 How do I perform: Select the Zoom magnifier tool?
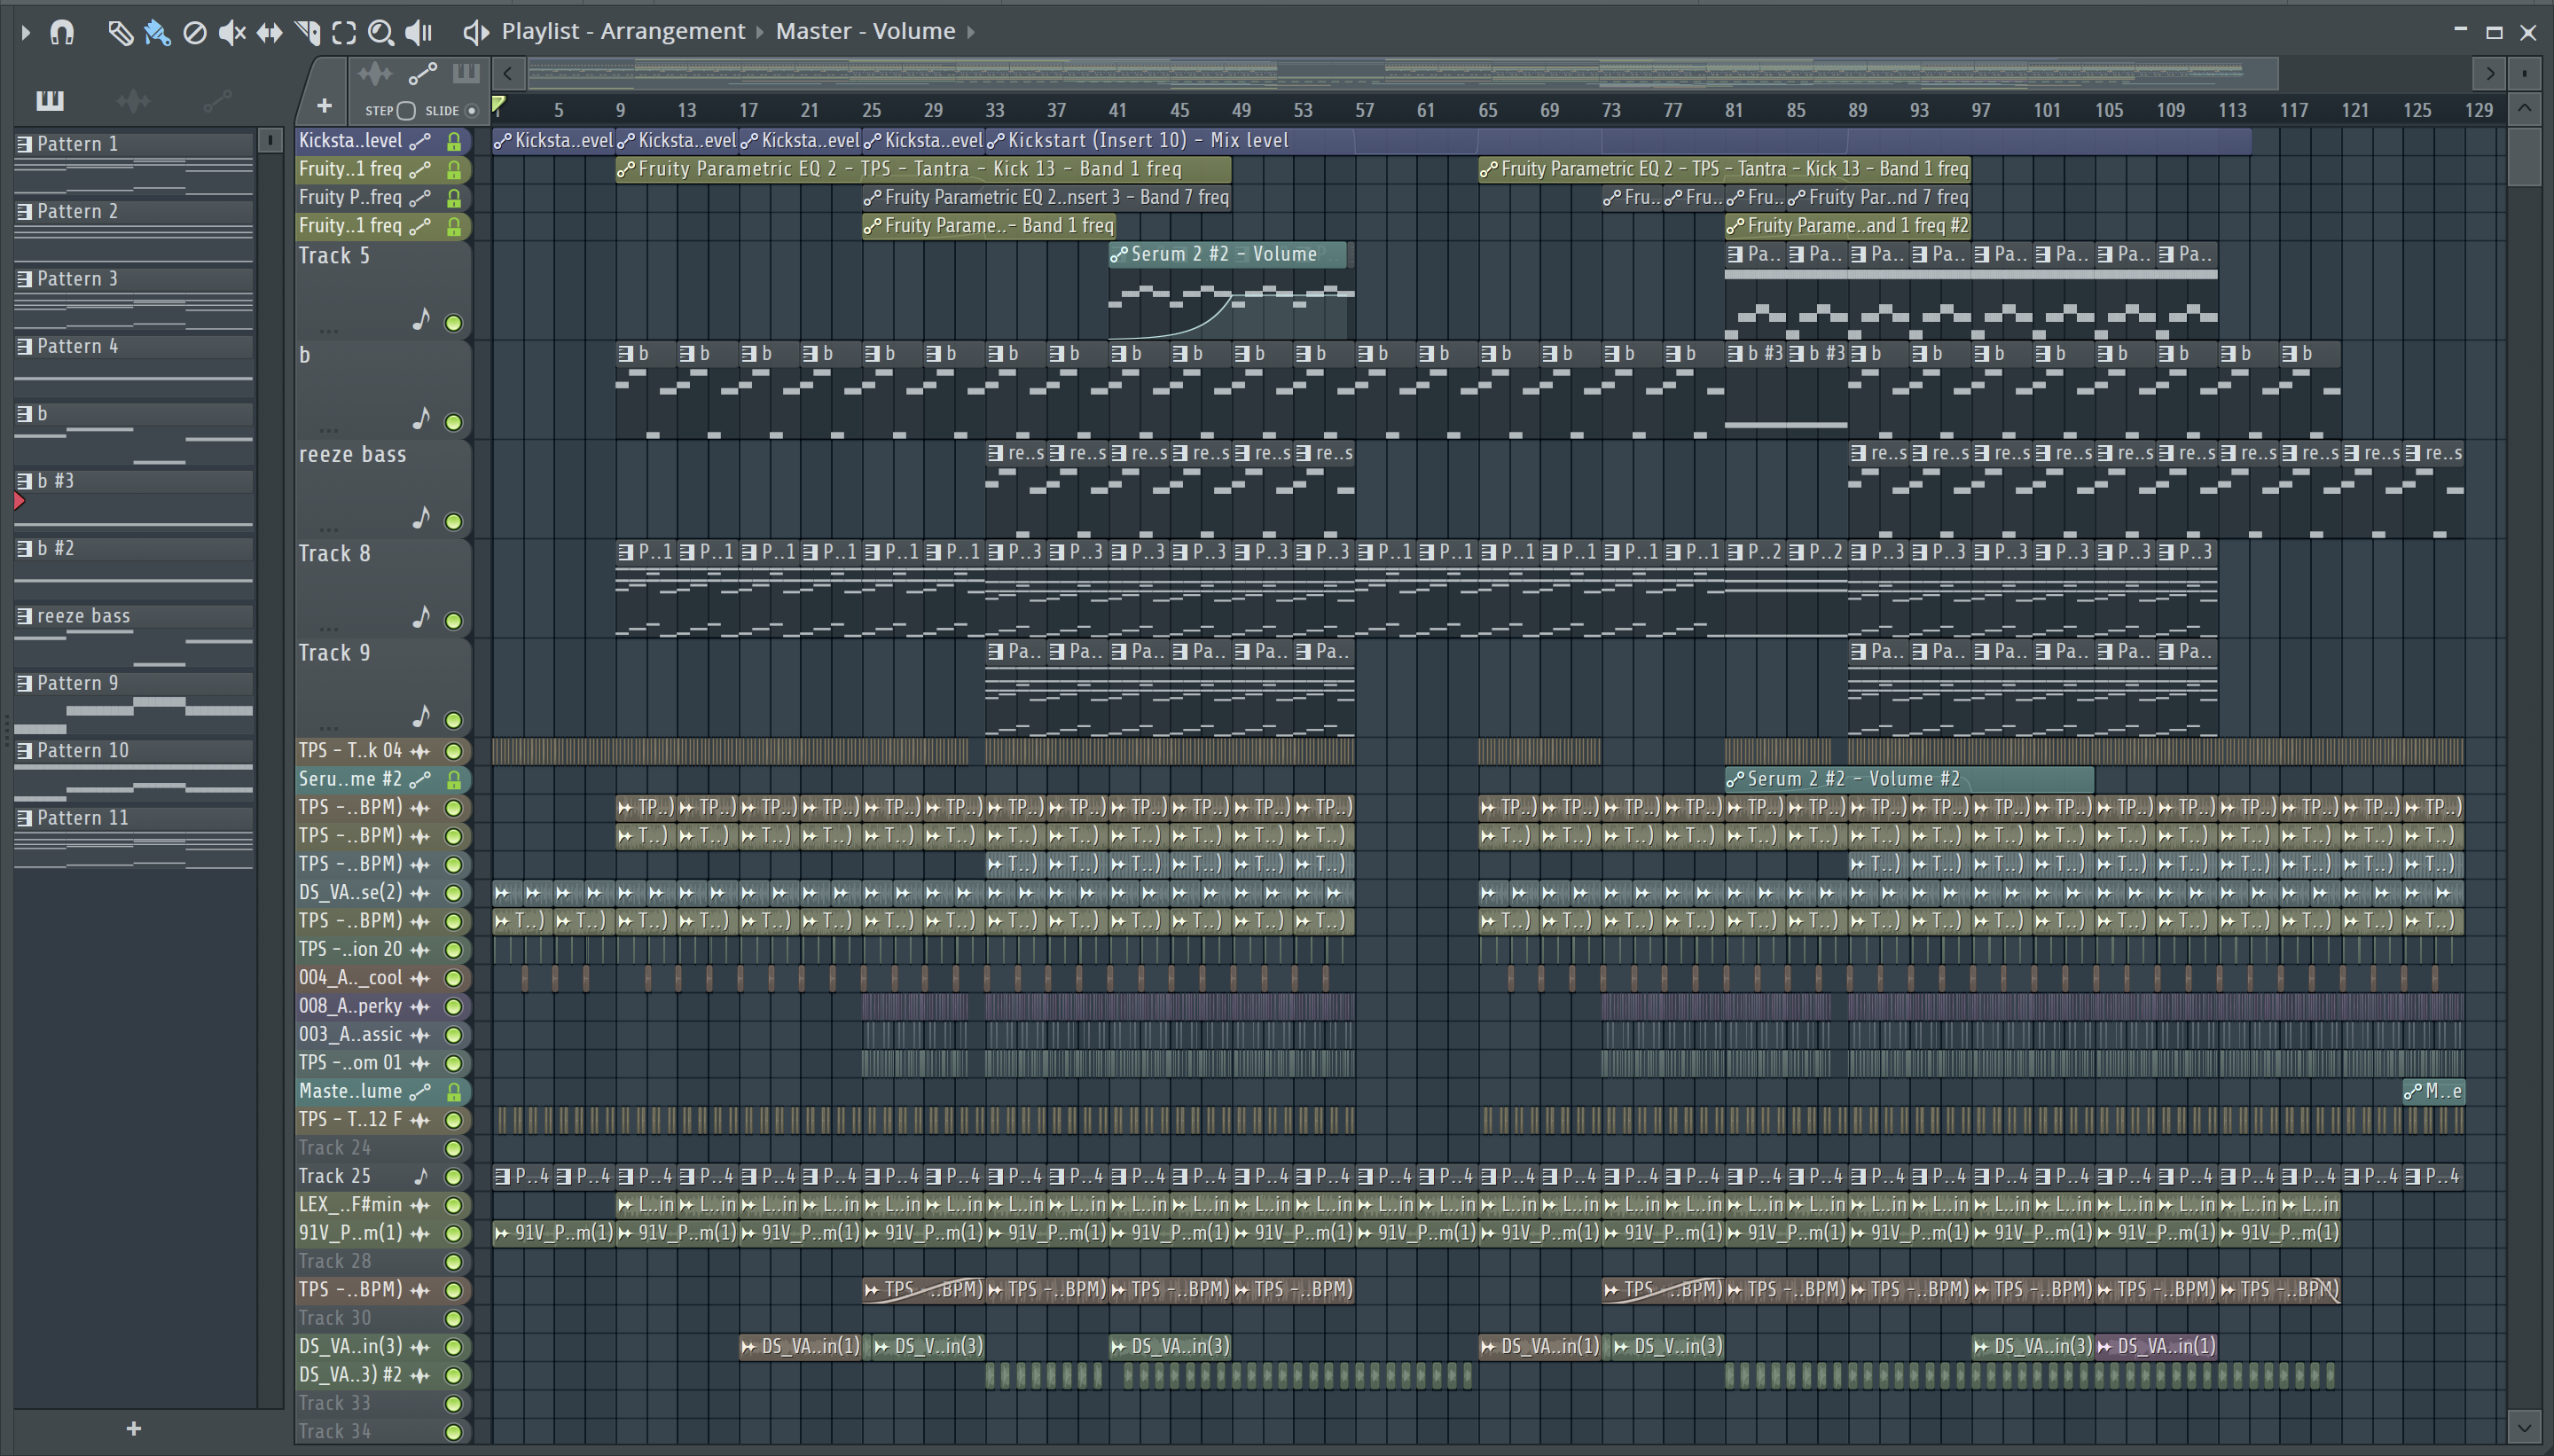coord(380,33)
